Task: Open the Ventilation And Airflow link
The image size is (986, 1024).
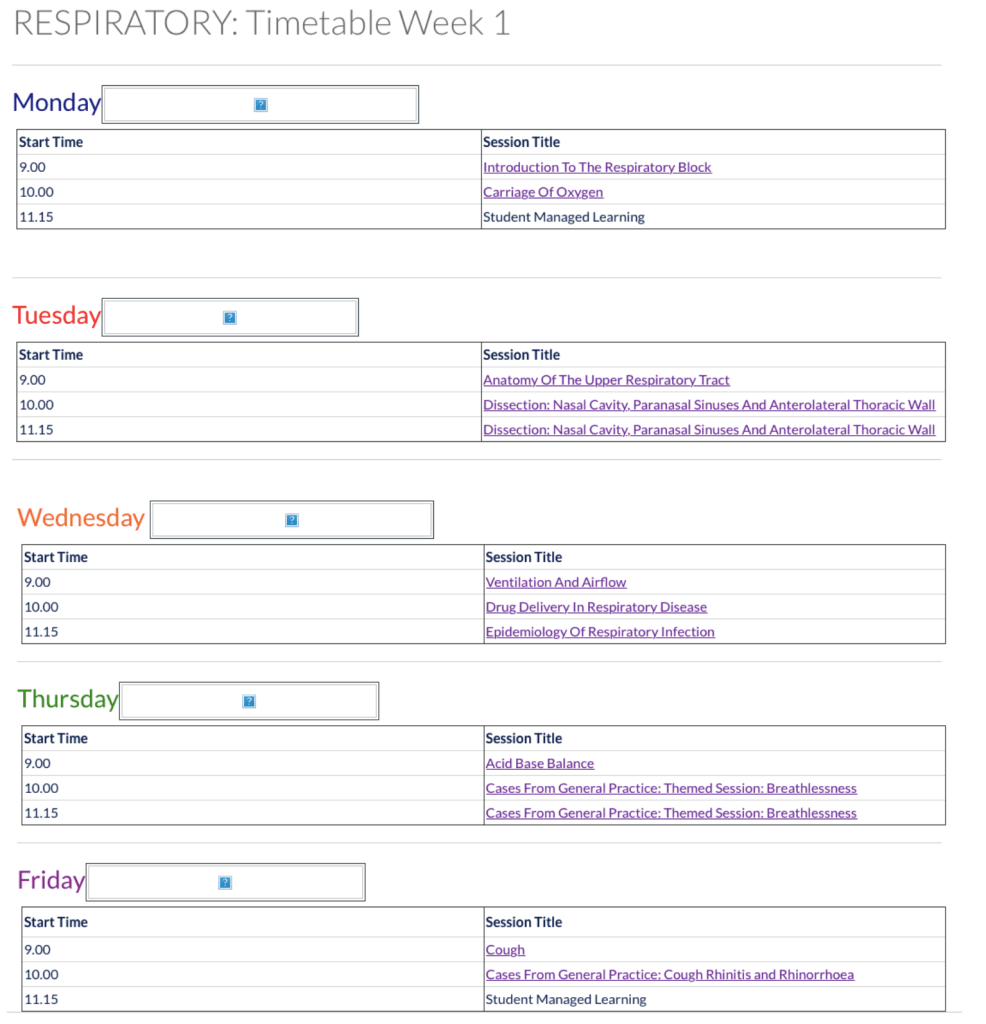Action: (556, 583)
